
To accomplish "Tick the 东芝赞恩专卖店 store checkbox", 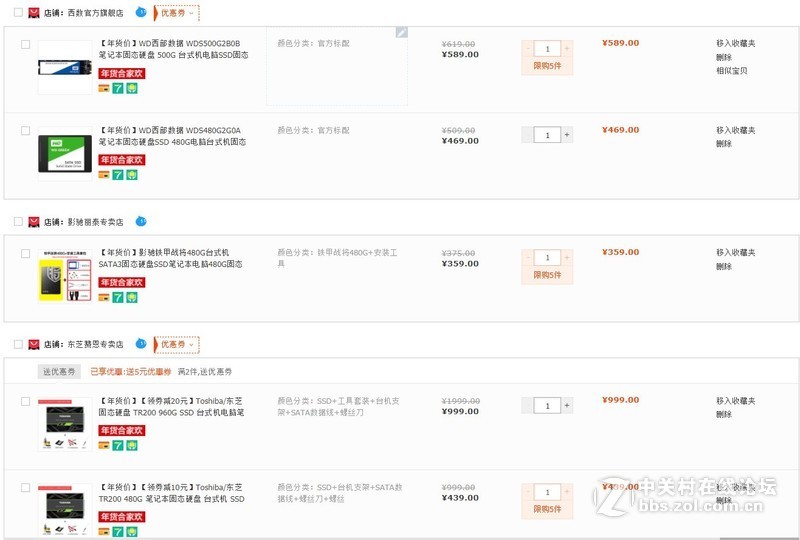I will click(18, 344).
